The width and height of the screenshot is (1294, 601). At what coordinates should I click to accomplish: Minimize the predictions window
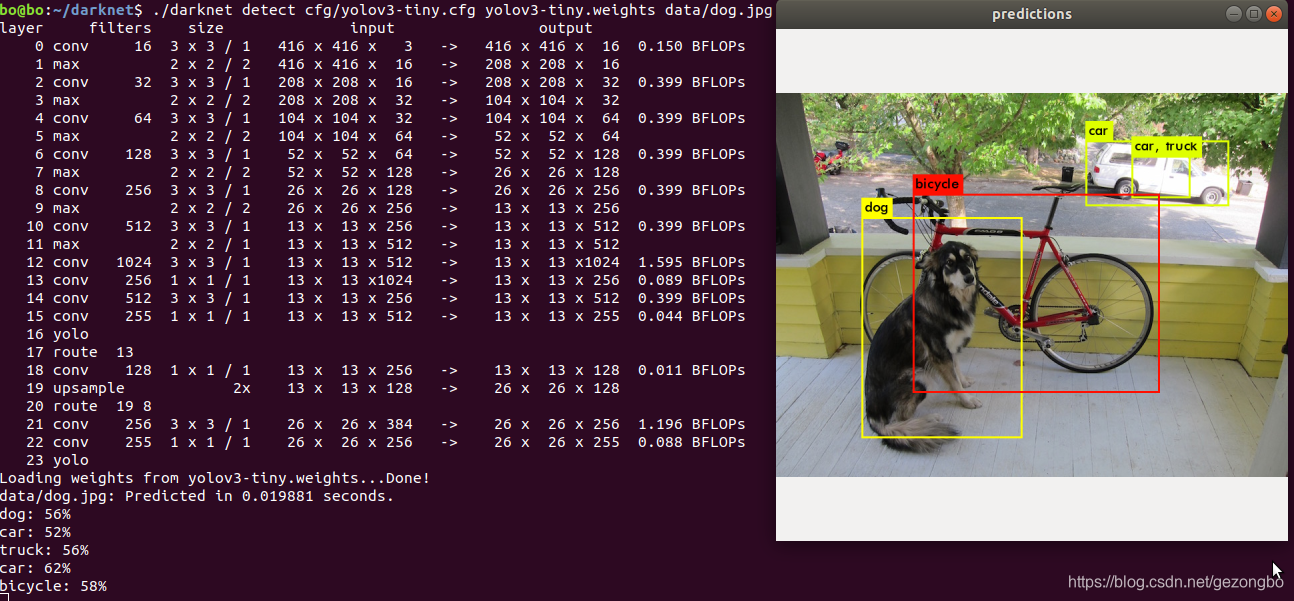1235,14
